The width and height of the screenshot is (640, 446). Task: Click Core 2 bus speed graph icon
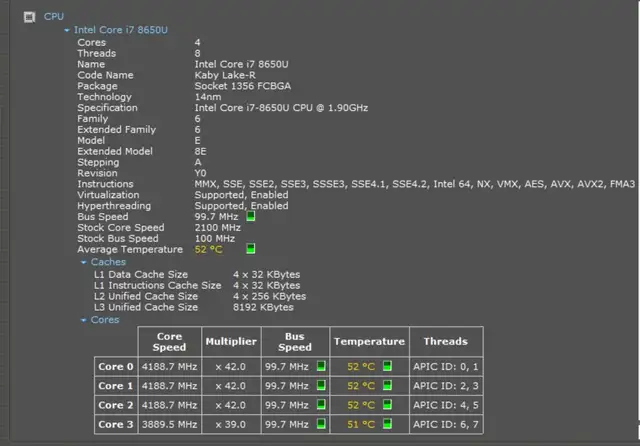(x=321, y=404)
